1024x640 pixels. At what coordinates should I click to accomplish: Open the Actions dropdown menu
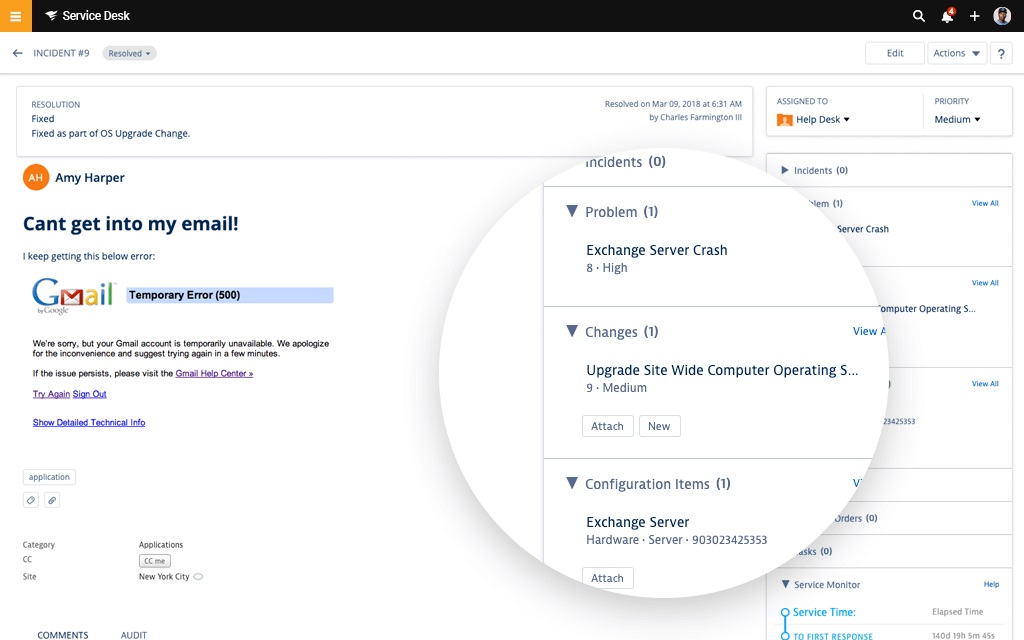point(957,54)
